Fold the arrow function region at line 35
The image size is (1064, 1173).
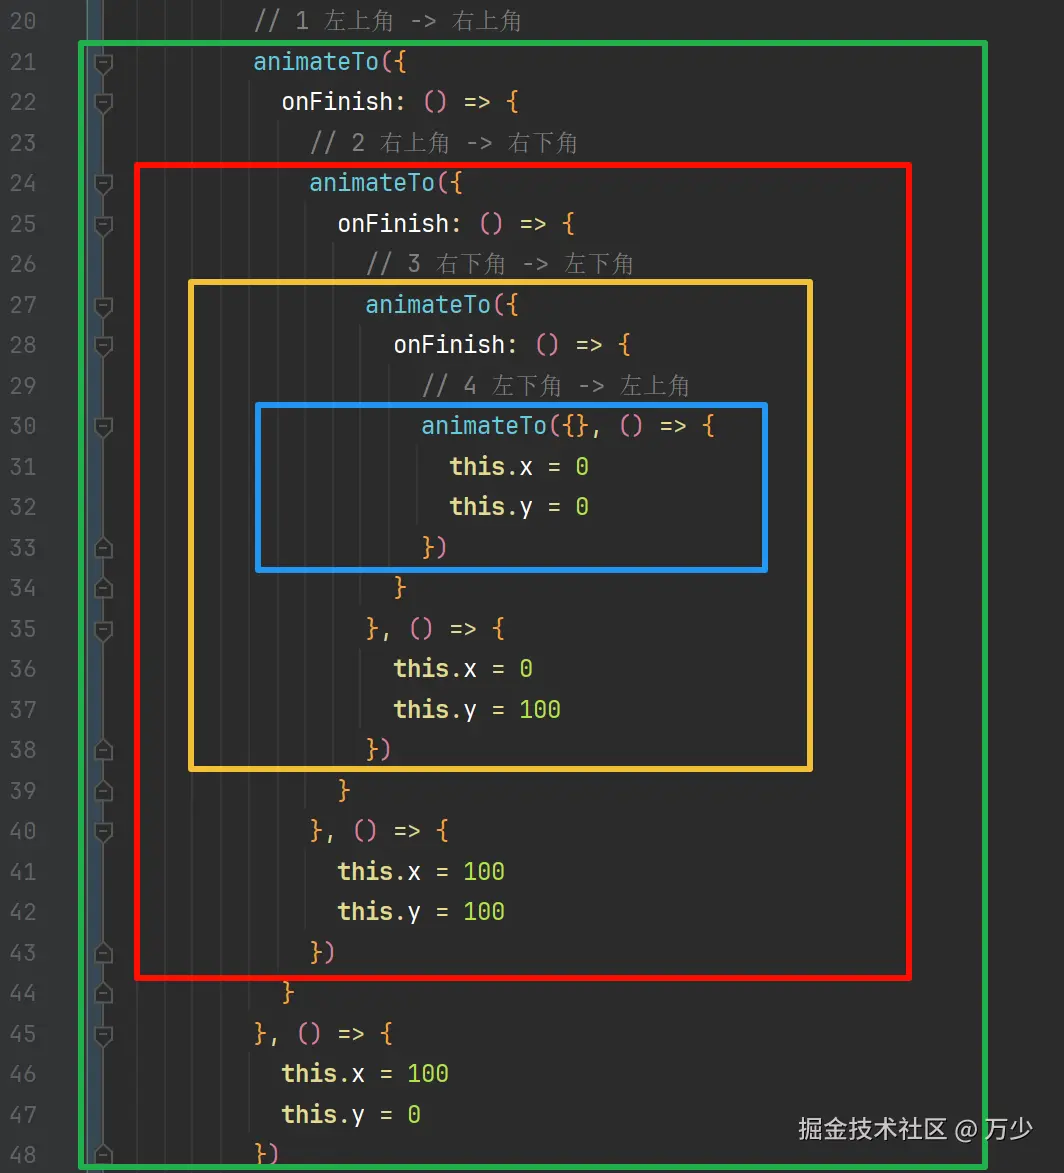point(103,629)
